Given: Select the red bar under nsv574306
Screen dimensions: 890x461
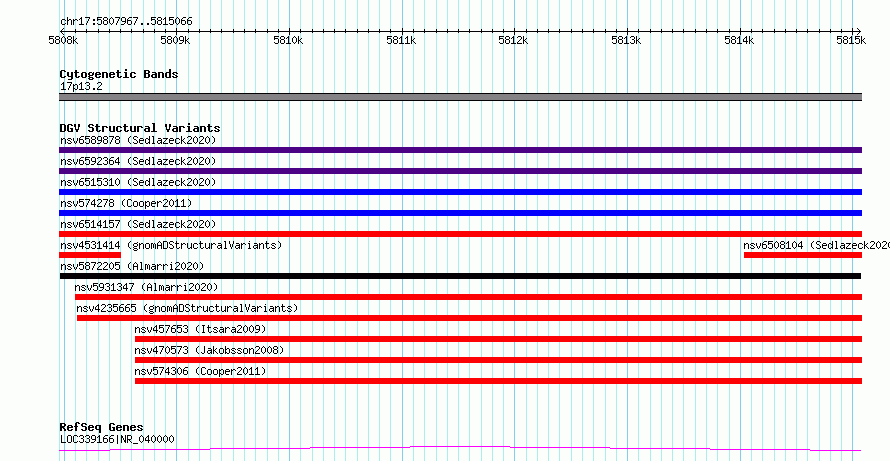Looking at the screenshot, I should click(x=498, y=381).
